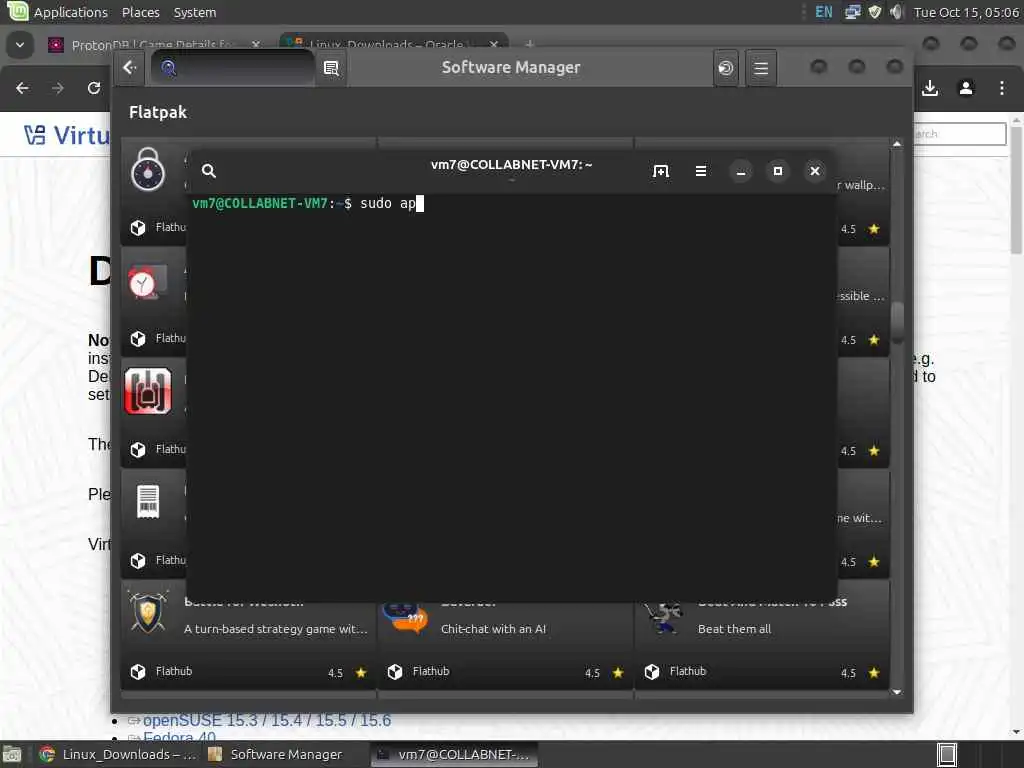
Task: Click the EN keyboard layout indicator
Action: coord(824,12)
